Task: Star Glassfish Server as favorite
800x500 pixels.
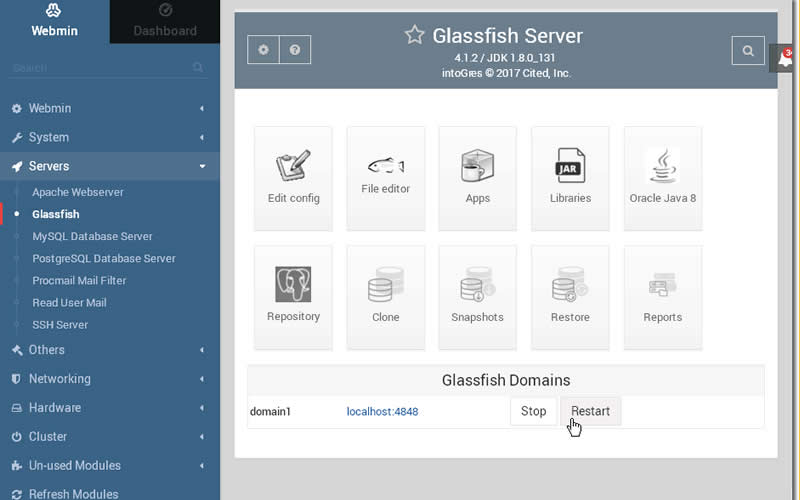Action: pos(414,35)
